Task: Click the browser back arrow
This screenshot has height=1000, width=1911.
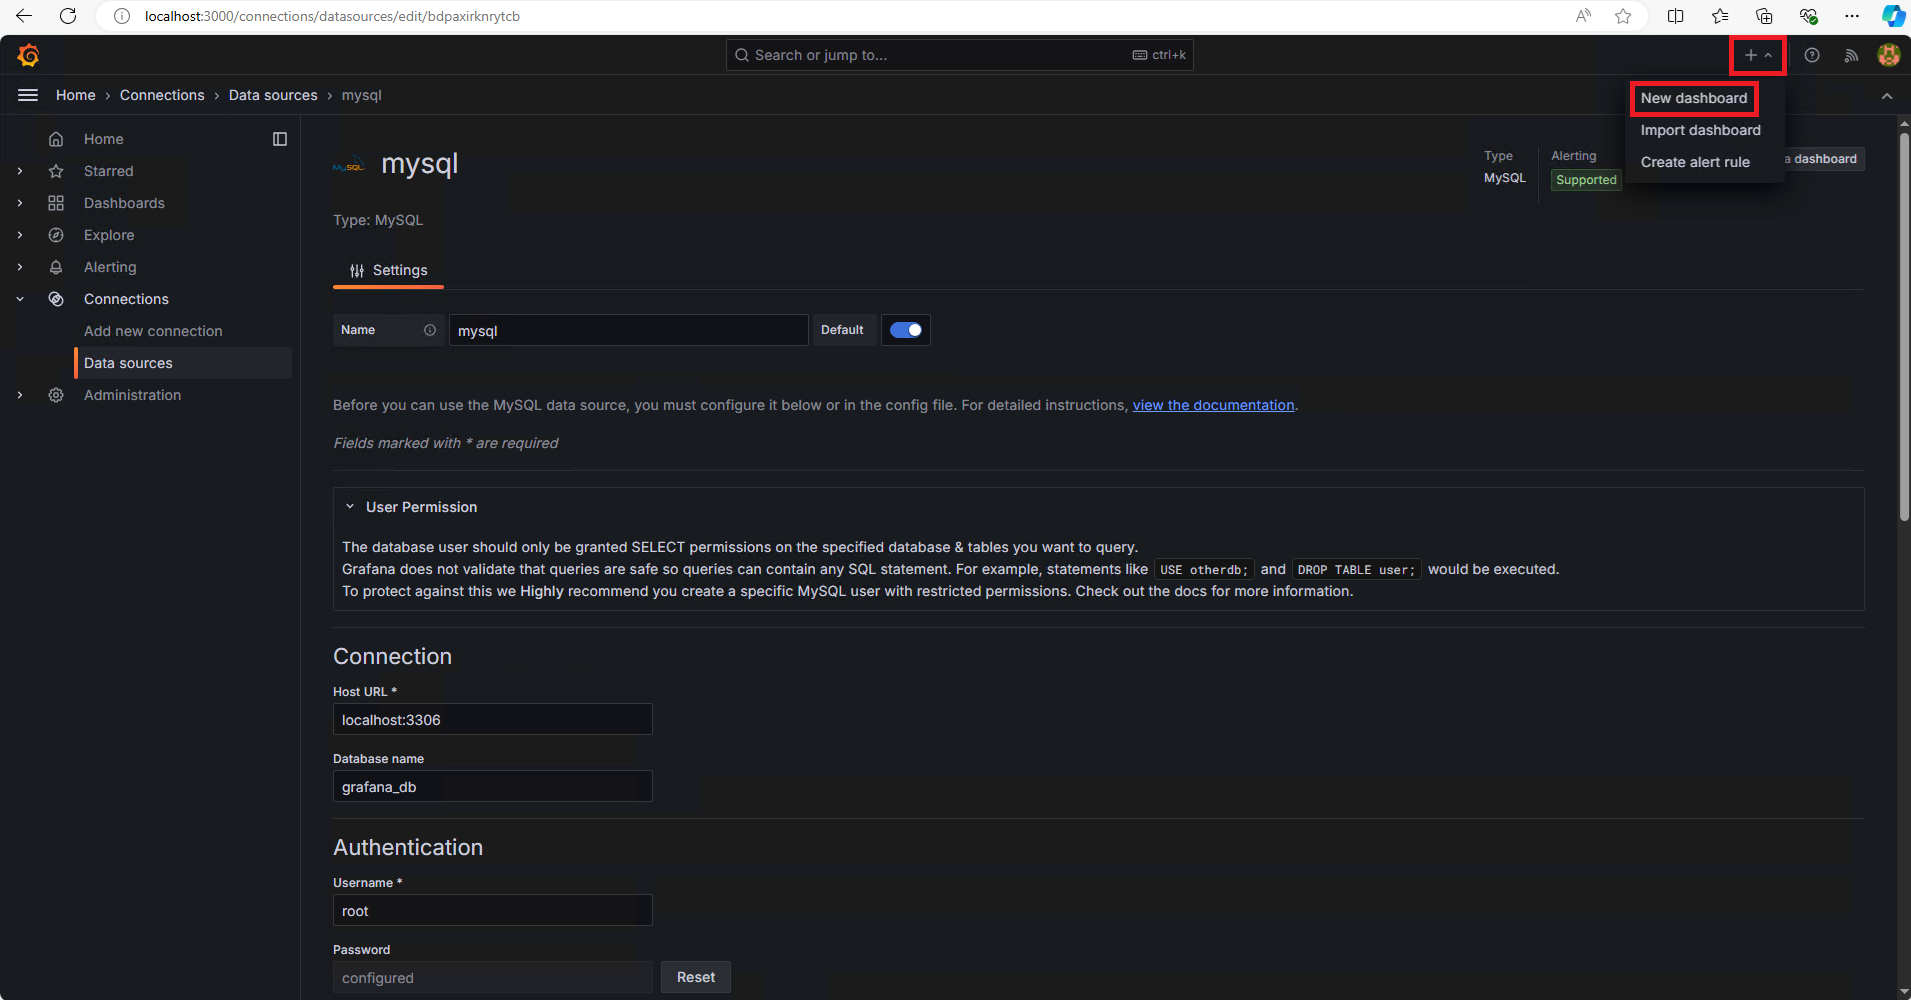Action: 24,16
